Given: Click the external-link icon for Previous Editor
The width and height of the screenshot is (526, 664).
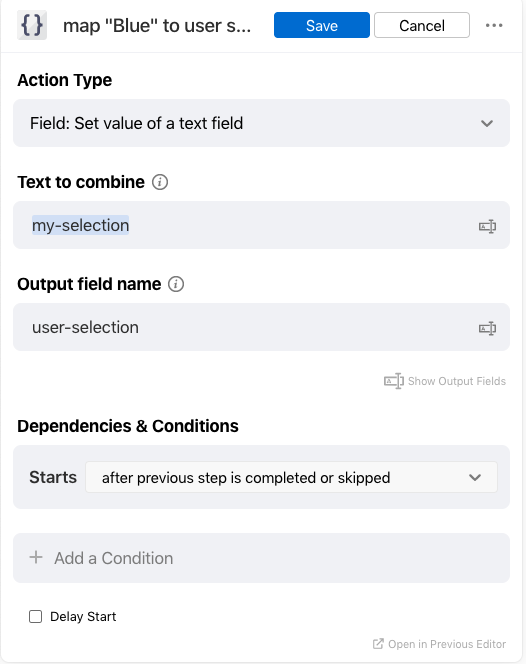Looking at the screenshot, I should (378, 644).
